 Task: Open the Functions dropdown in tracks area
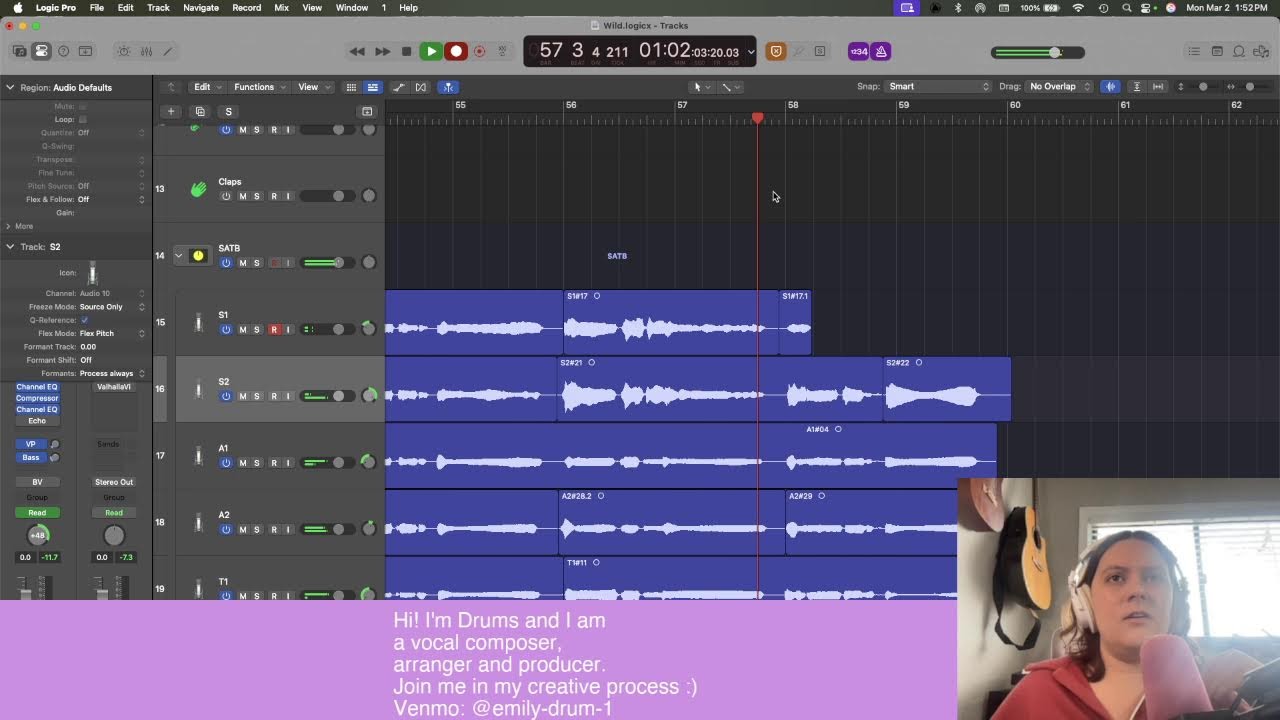tap(259, 87)
